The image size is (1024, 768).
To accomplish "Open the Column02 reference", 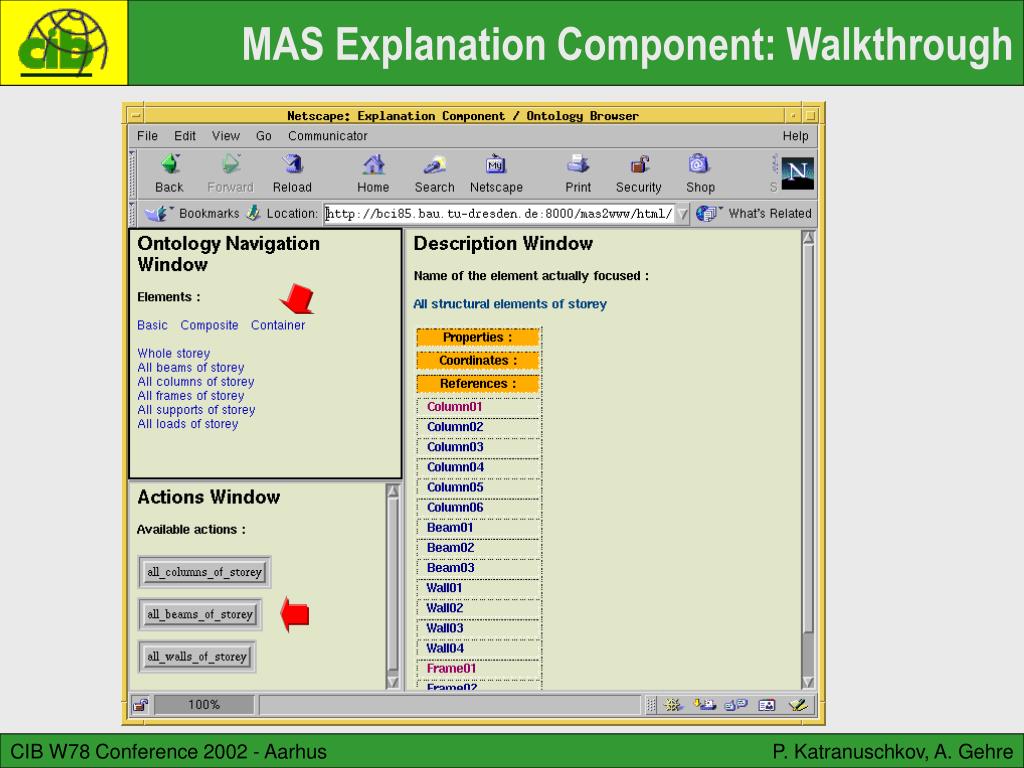I will pyautogui.click(x=455, y=427).
